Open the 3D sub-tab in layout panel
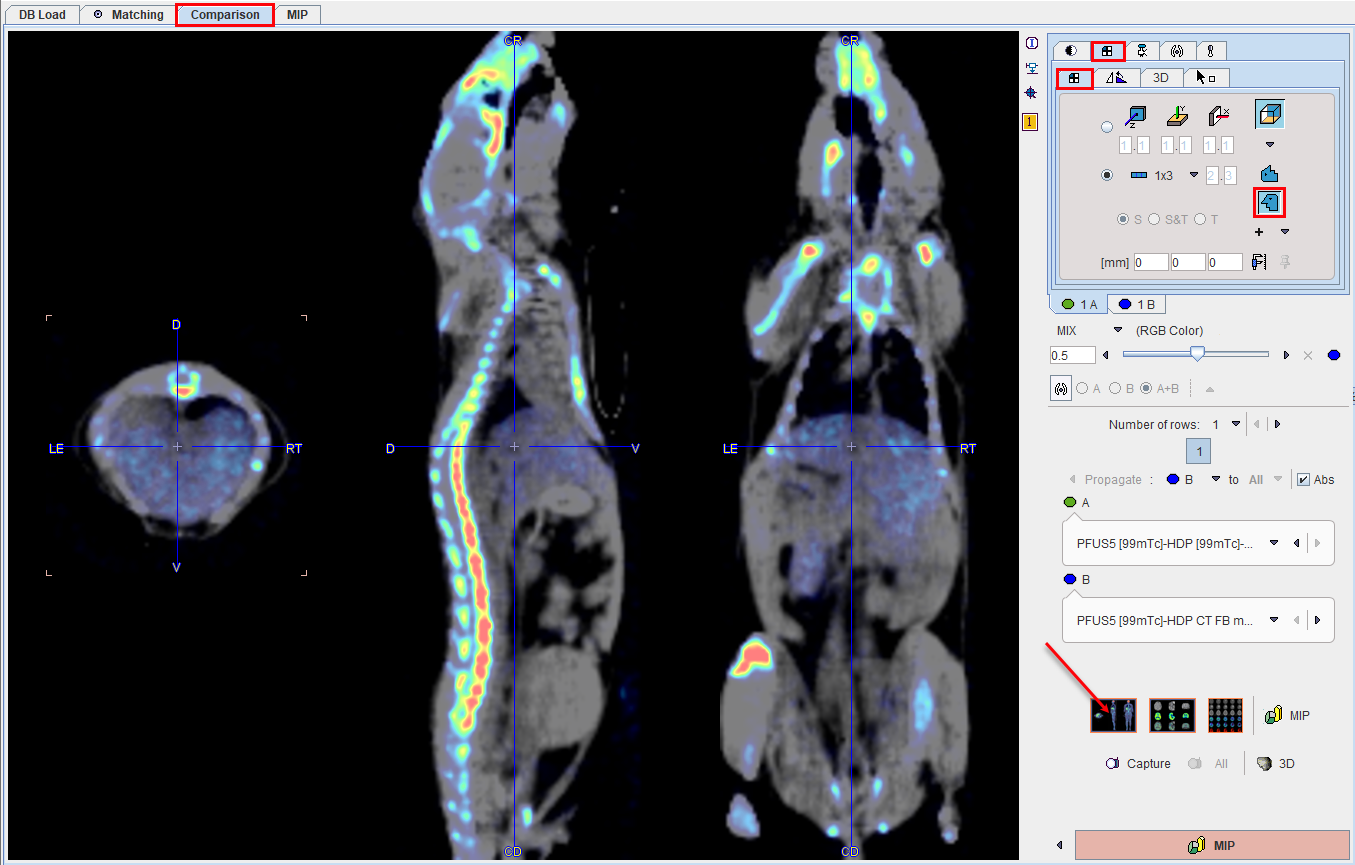The image size is (1355, 865). point(1161,77)
